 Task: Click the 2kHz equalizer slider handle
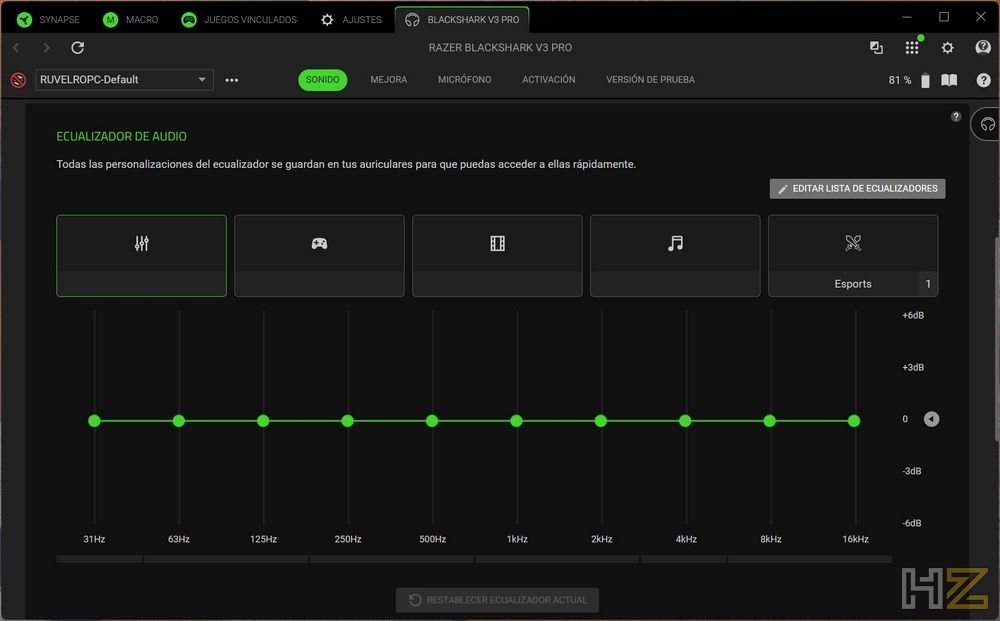pos(601,421)
